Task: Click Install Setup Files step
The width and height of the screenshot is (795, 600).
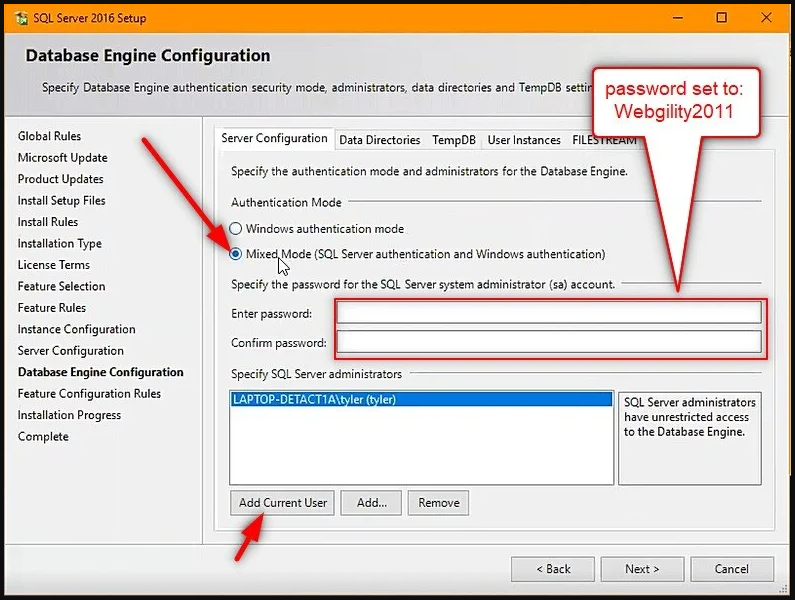Action: 61,200
